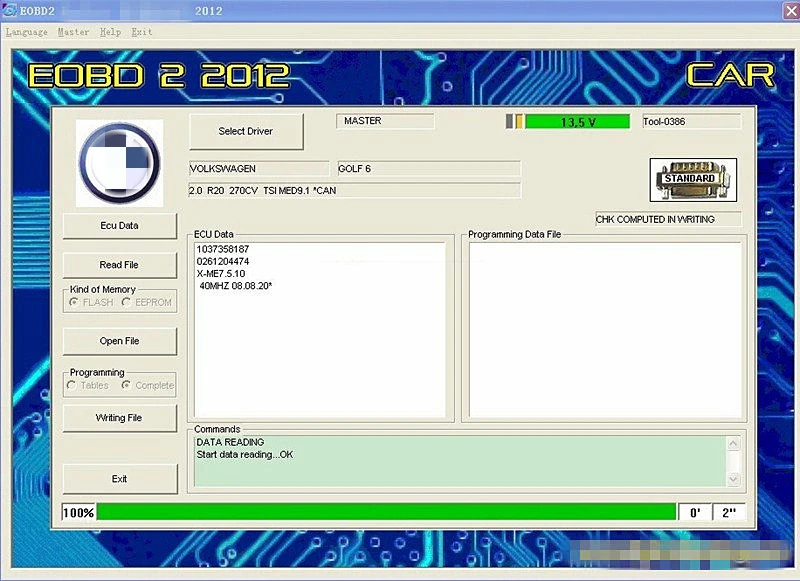Click the GOLF 6 model field

429,169
